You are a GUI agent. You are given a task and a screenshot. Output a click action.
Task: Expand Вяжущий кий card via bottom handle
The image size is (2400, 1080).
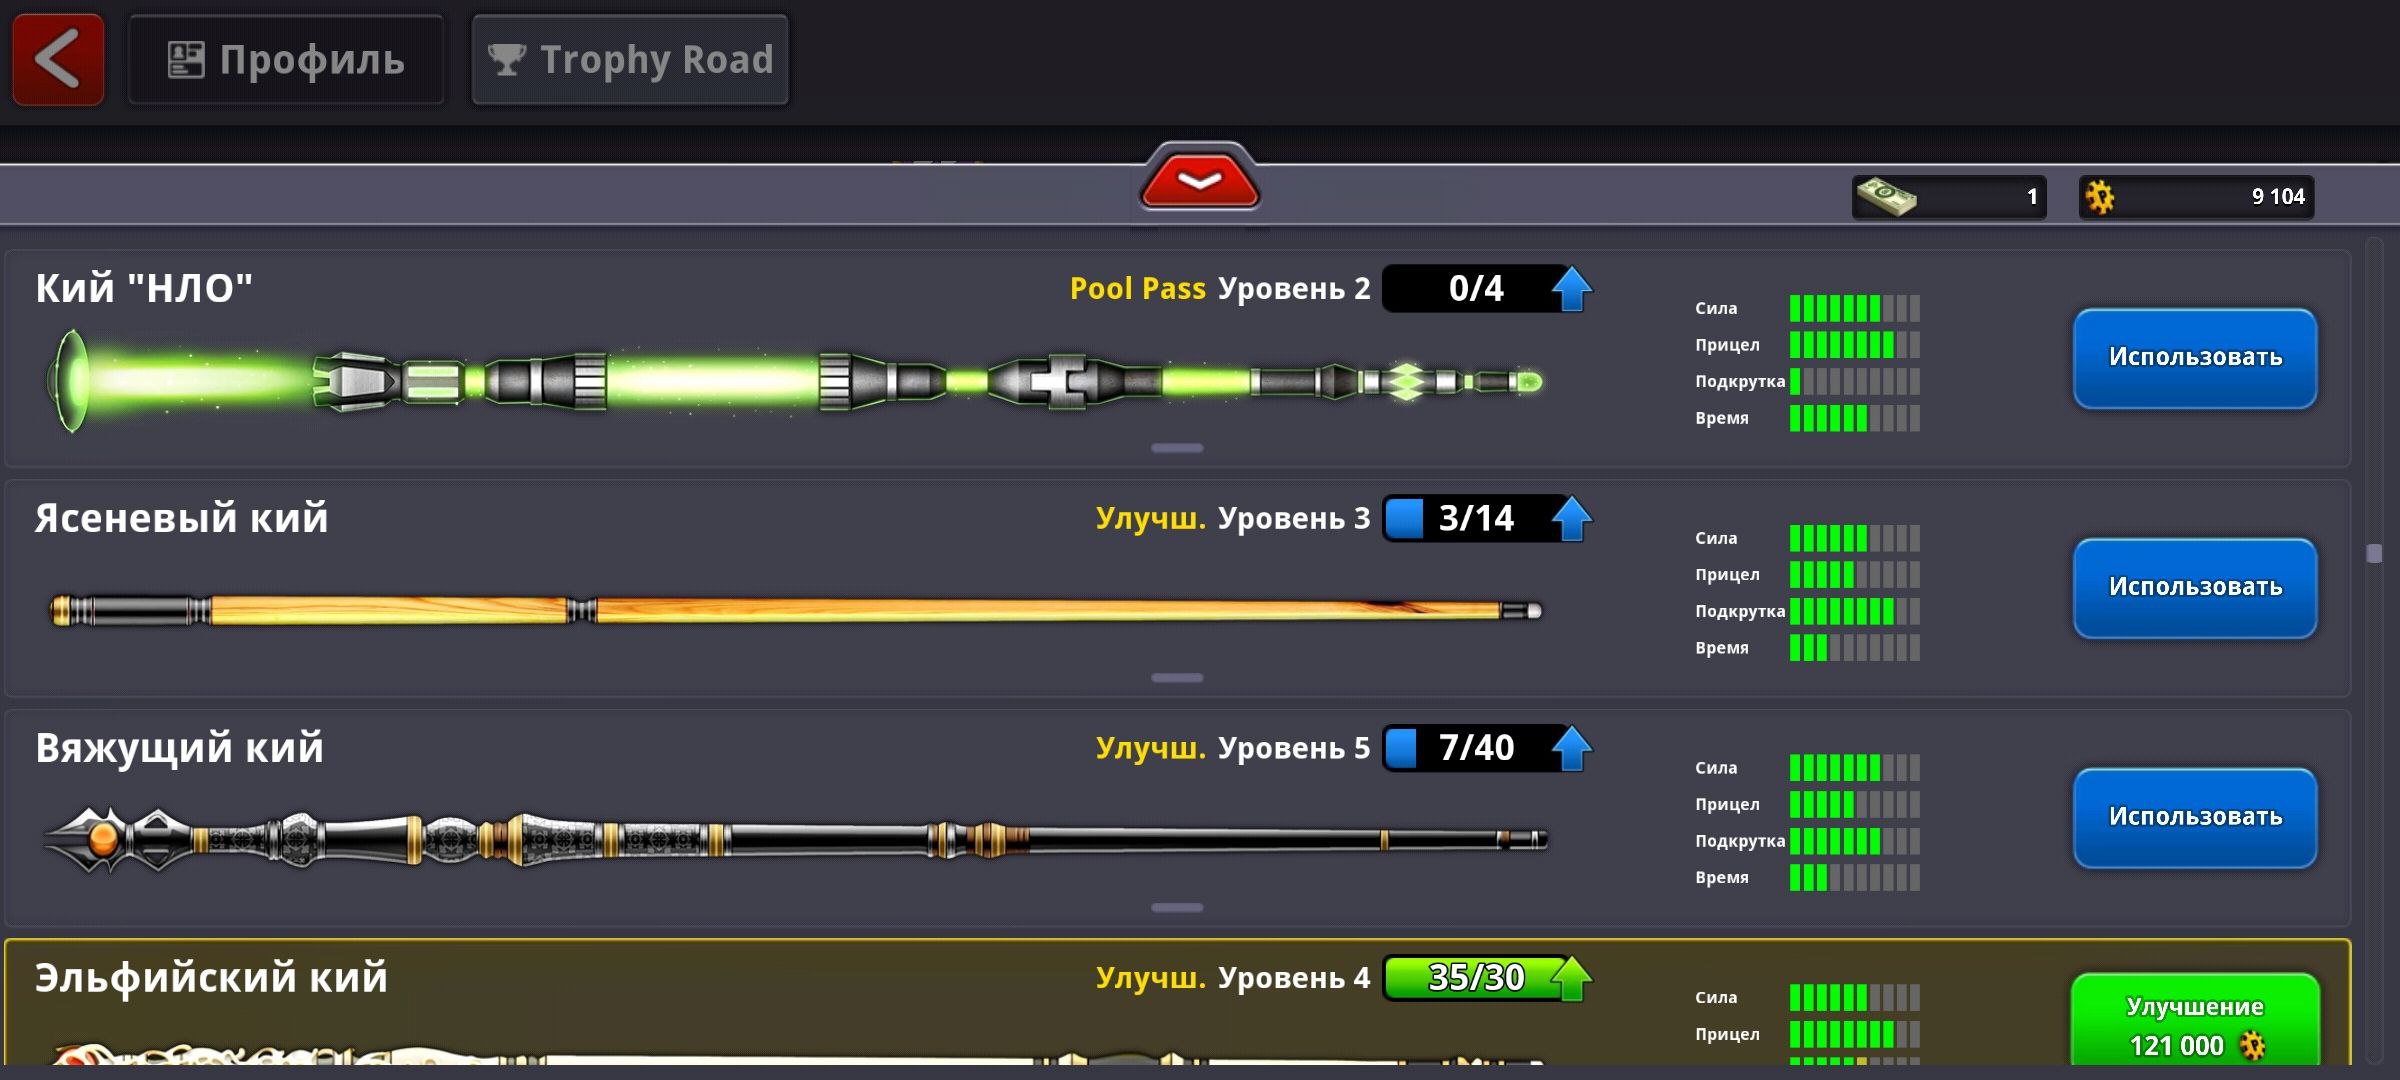point(1177,908)
